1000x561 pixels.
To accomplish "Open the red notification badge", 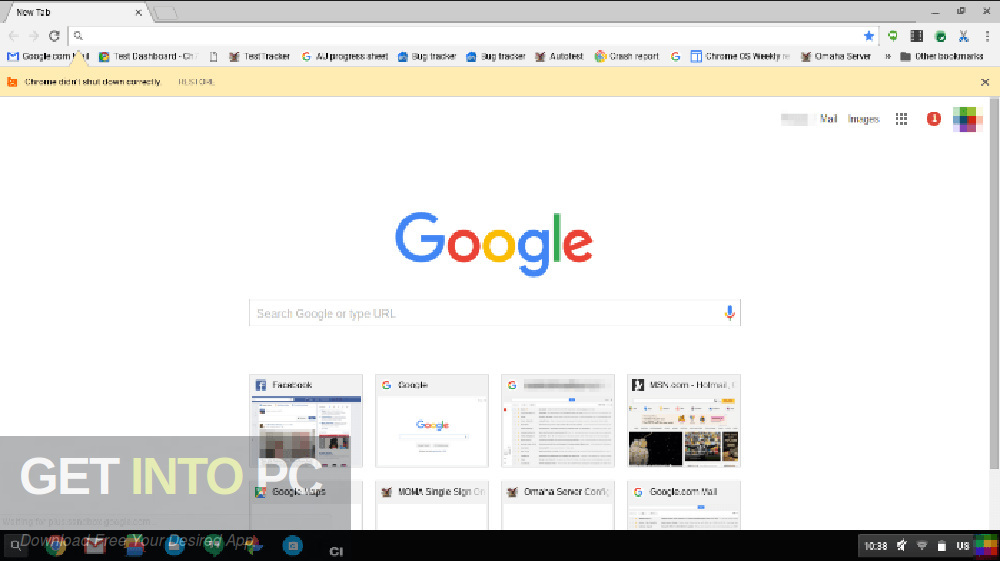I will pyautogui.click(x=934, y=119).
